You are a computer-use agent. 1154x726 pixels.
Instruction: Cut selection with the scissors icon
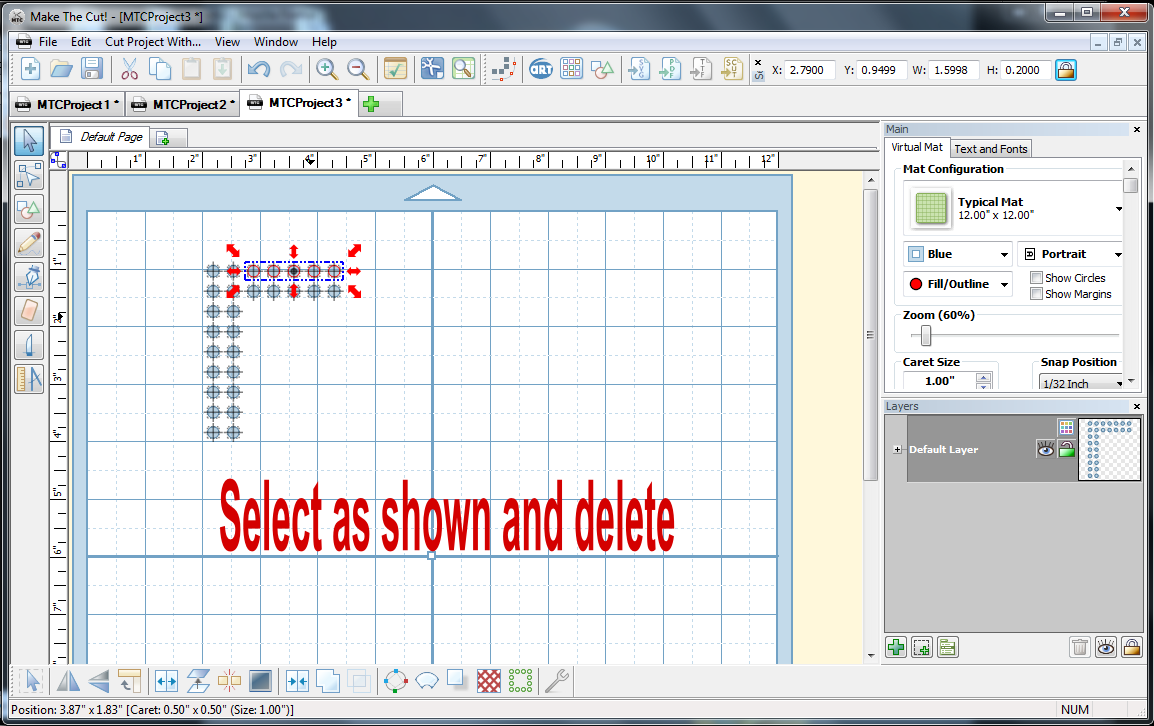130,69
